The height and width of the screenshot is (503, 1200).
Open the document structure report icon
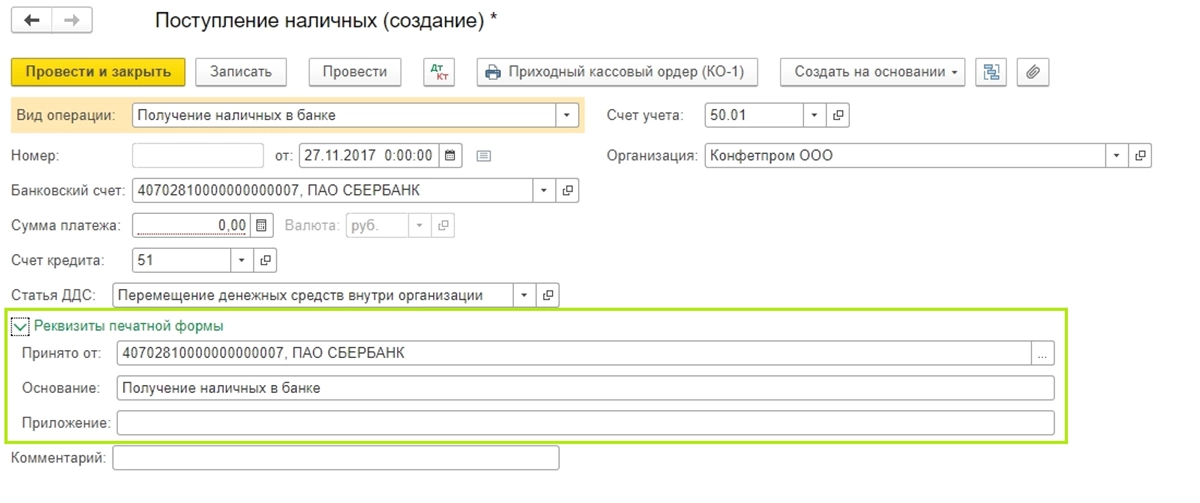coord(990,72)
